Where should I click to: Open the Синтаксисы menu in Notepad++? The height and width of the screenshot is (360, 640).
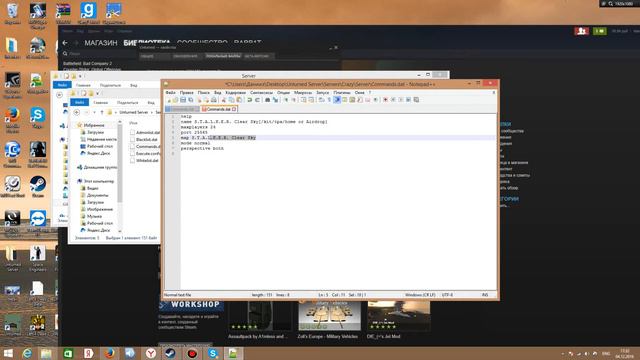(261, 93)
